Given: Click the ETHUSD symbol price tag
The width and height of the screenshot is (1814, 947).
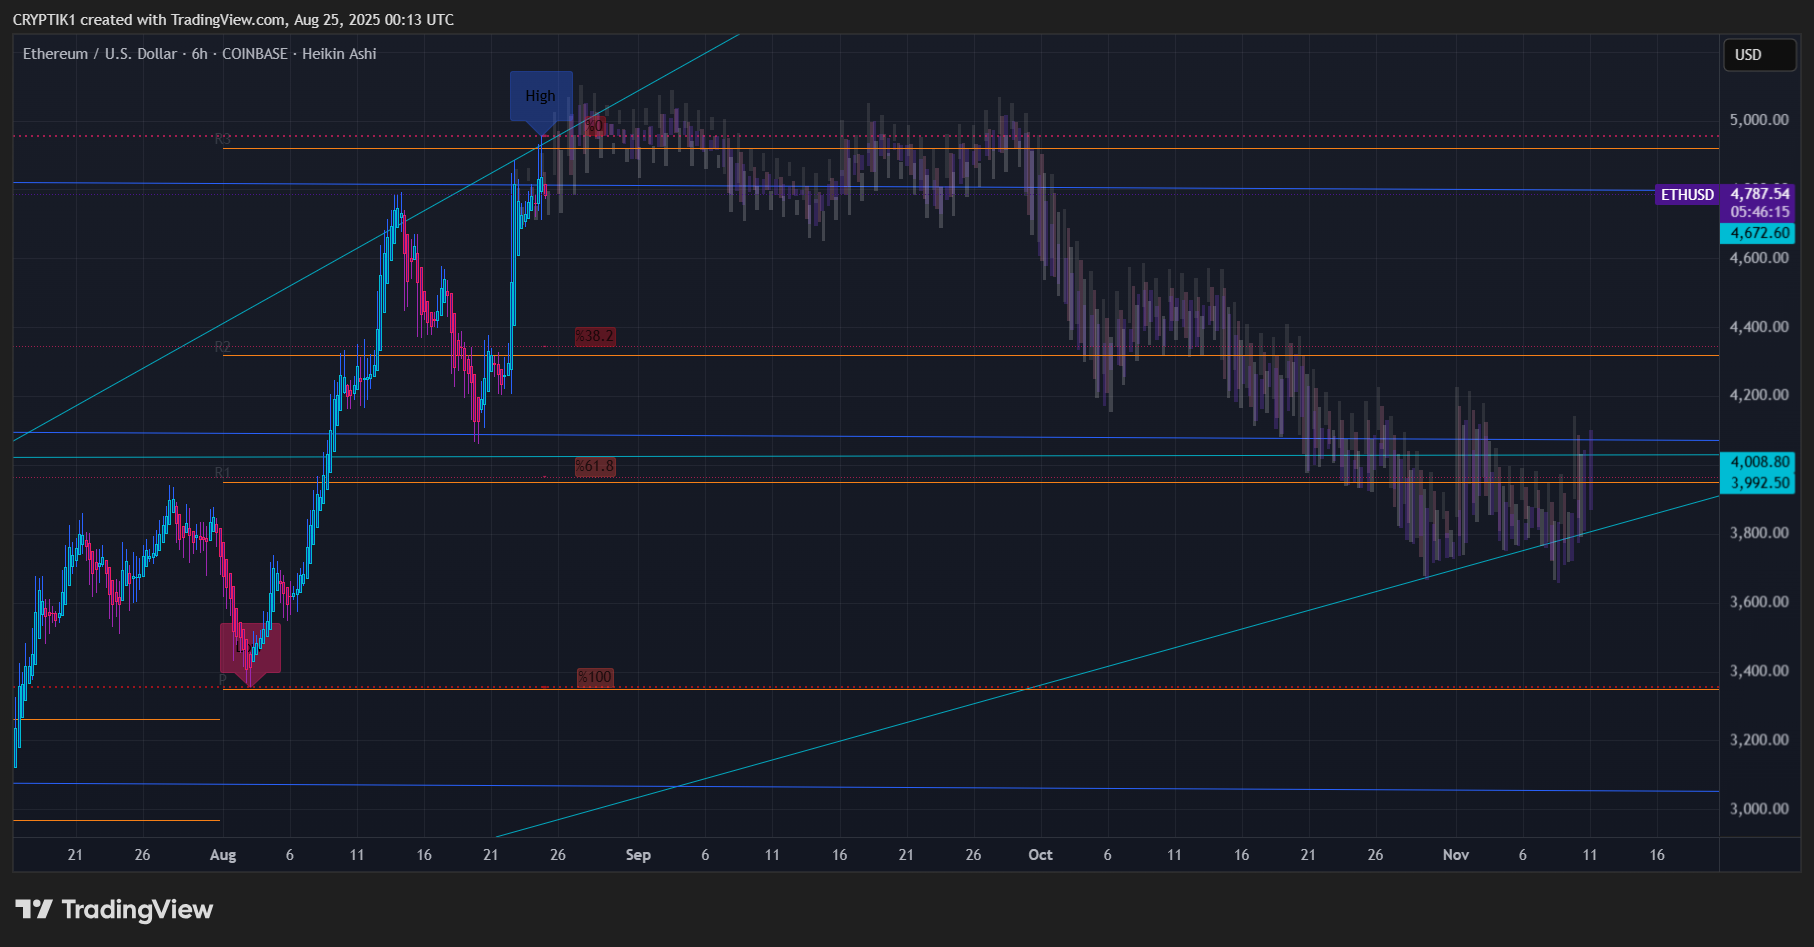Looking at the screenshot, I should coord(1687,195).
